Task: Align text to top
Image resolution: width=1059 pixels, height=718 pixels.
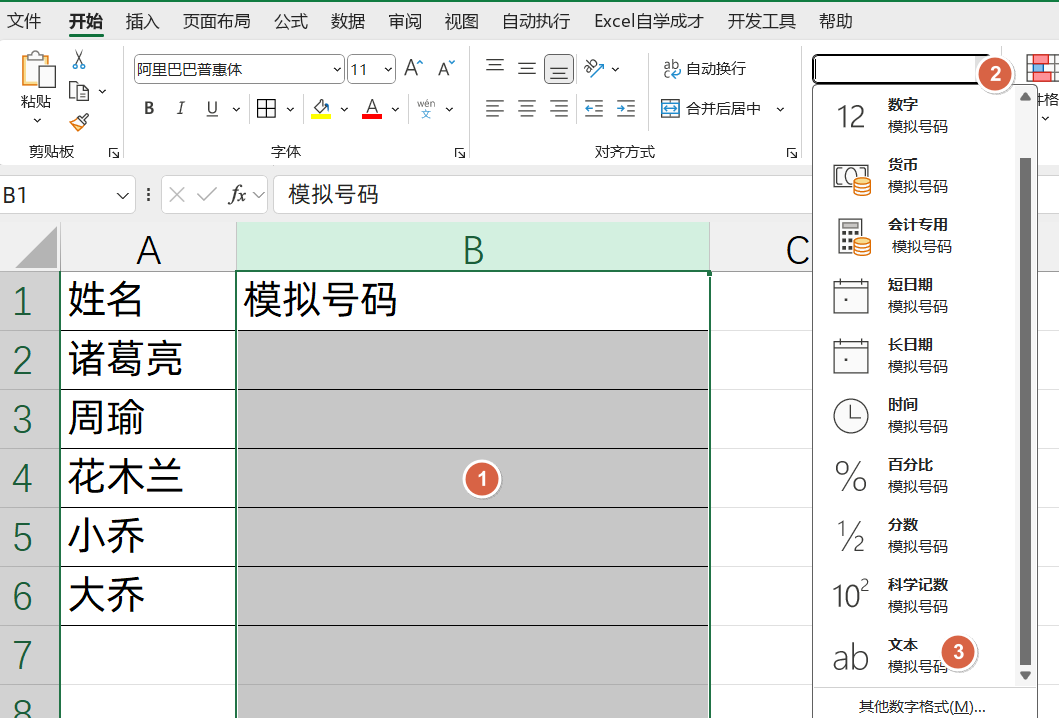Action: (495, 68)
